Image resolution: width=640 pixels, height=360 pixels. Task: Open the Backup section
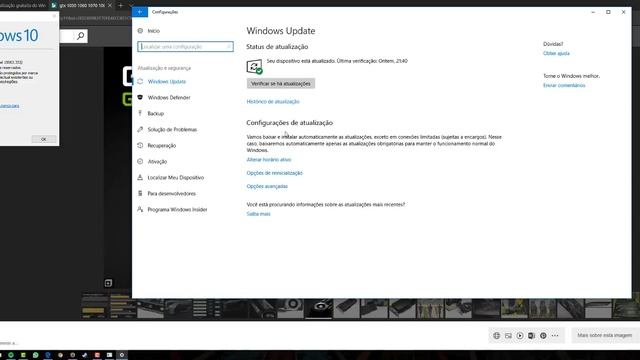point(156,113)
